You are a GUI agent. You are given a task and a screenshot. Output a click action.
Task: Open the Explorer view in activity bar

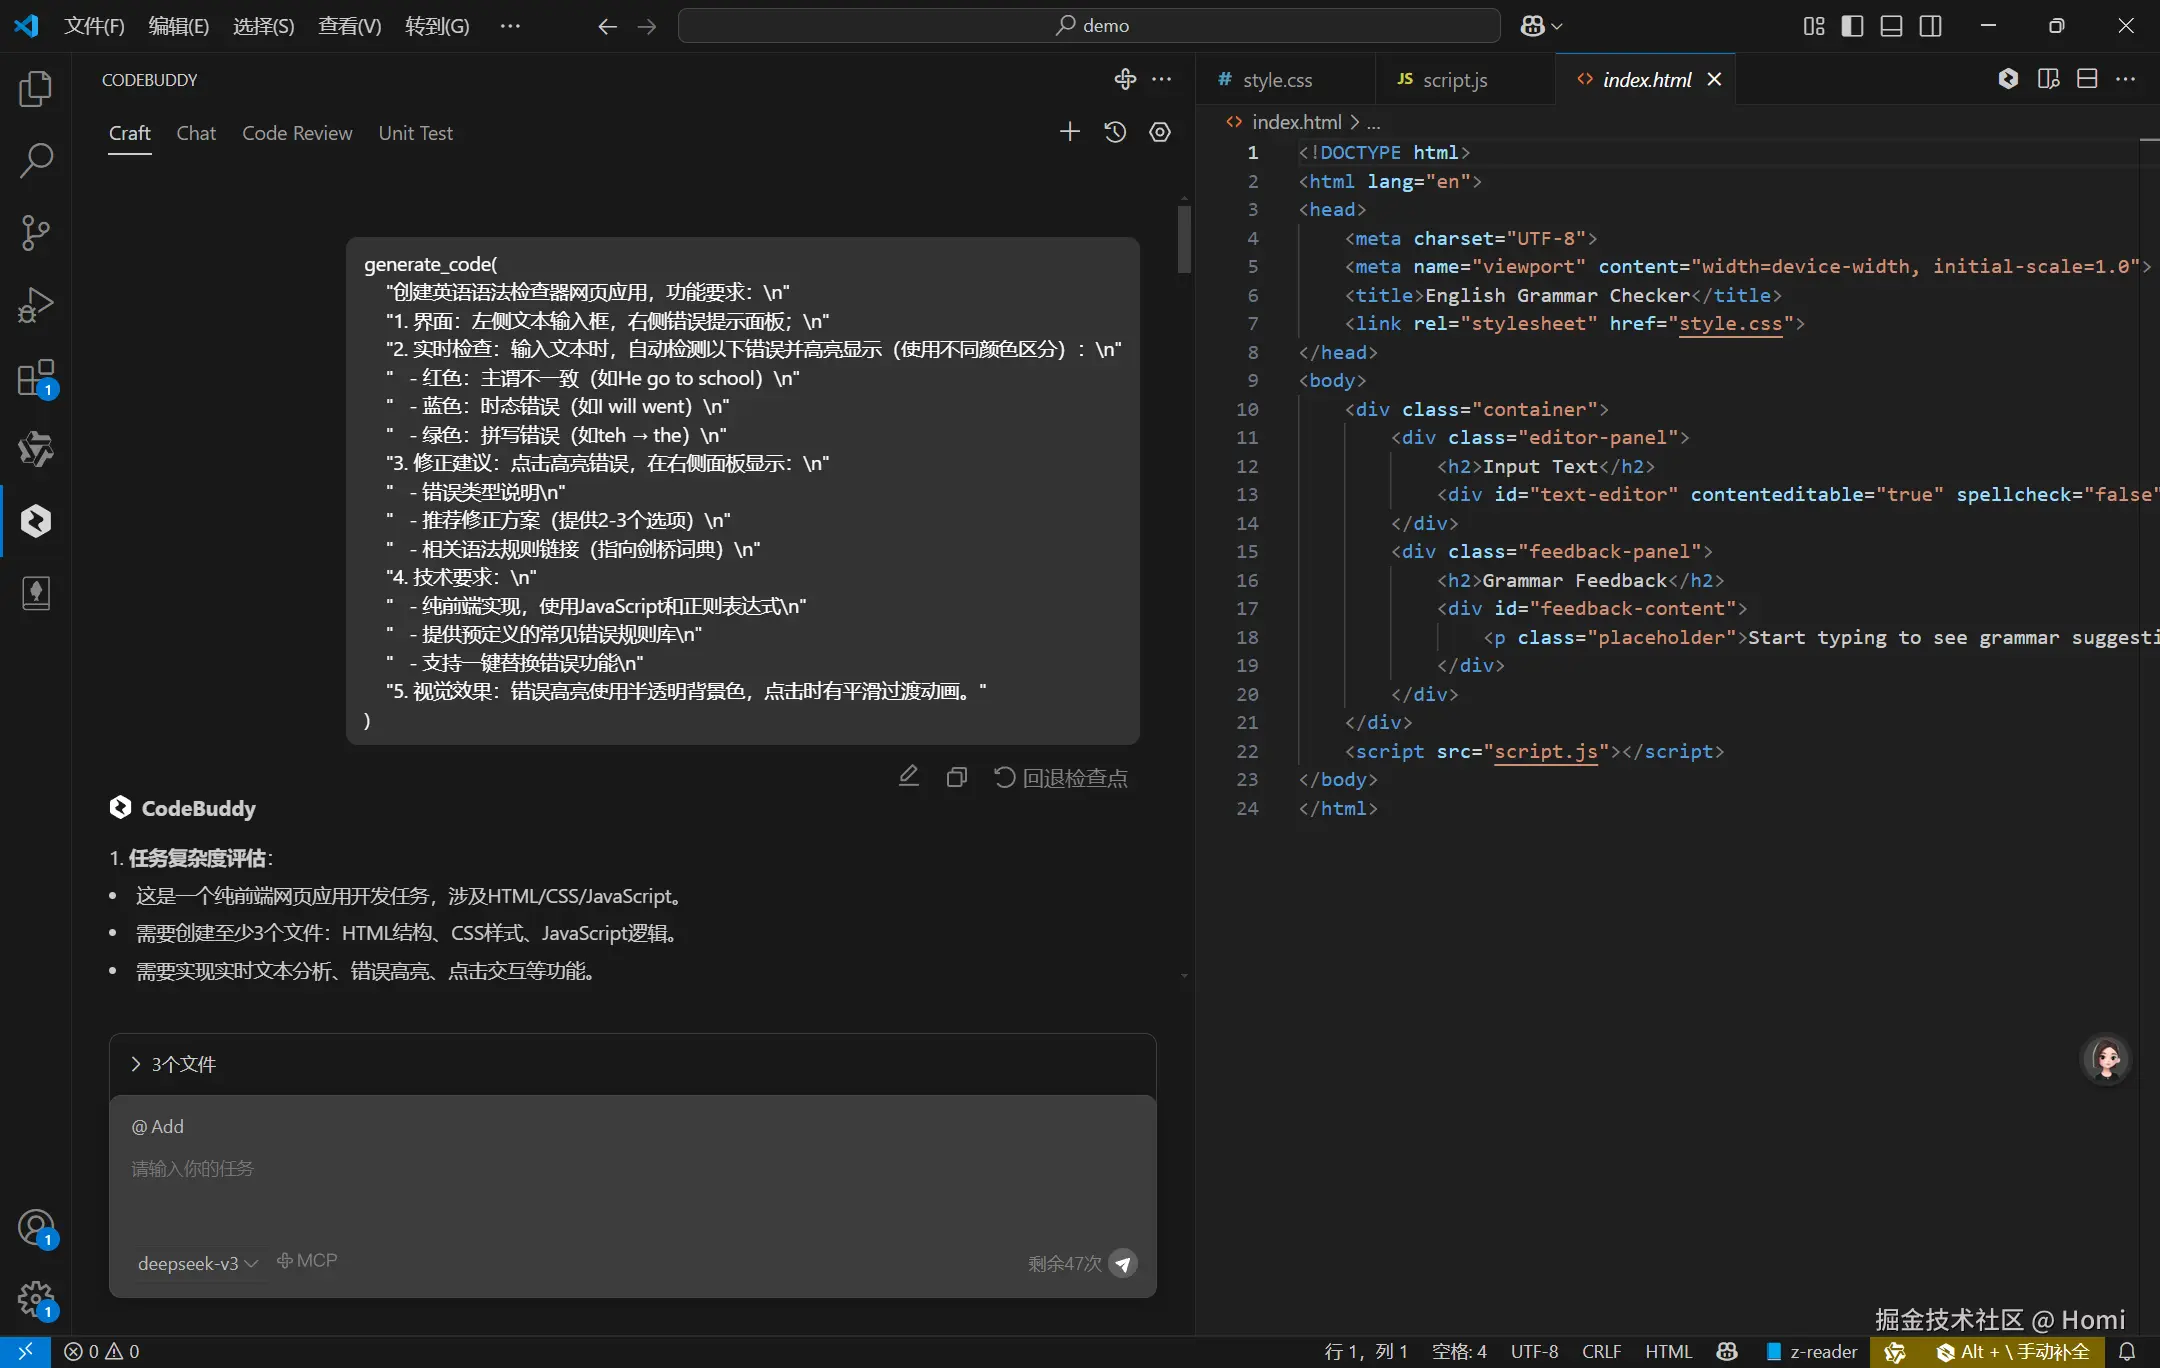(x=36, y=89)
